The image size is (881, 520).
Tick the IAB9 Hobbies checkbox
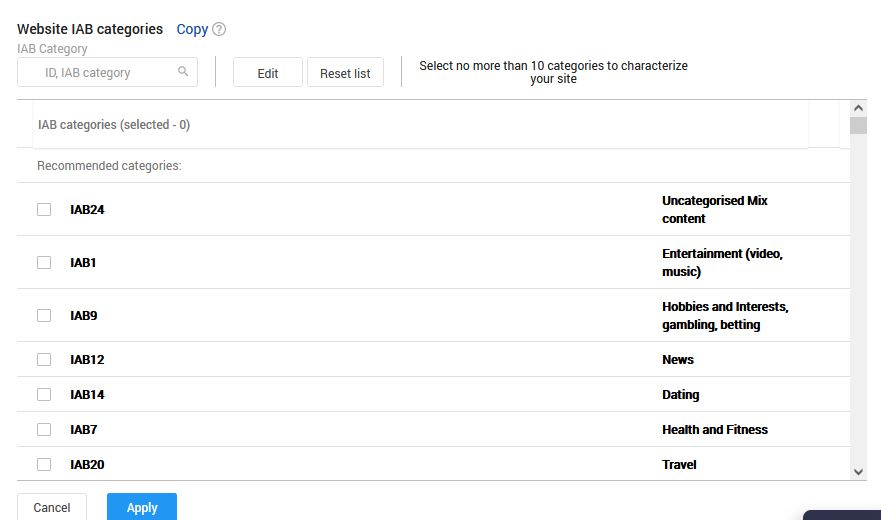(x=44, y=316)
